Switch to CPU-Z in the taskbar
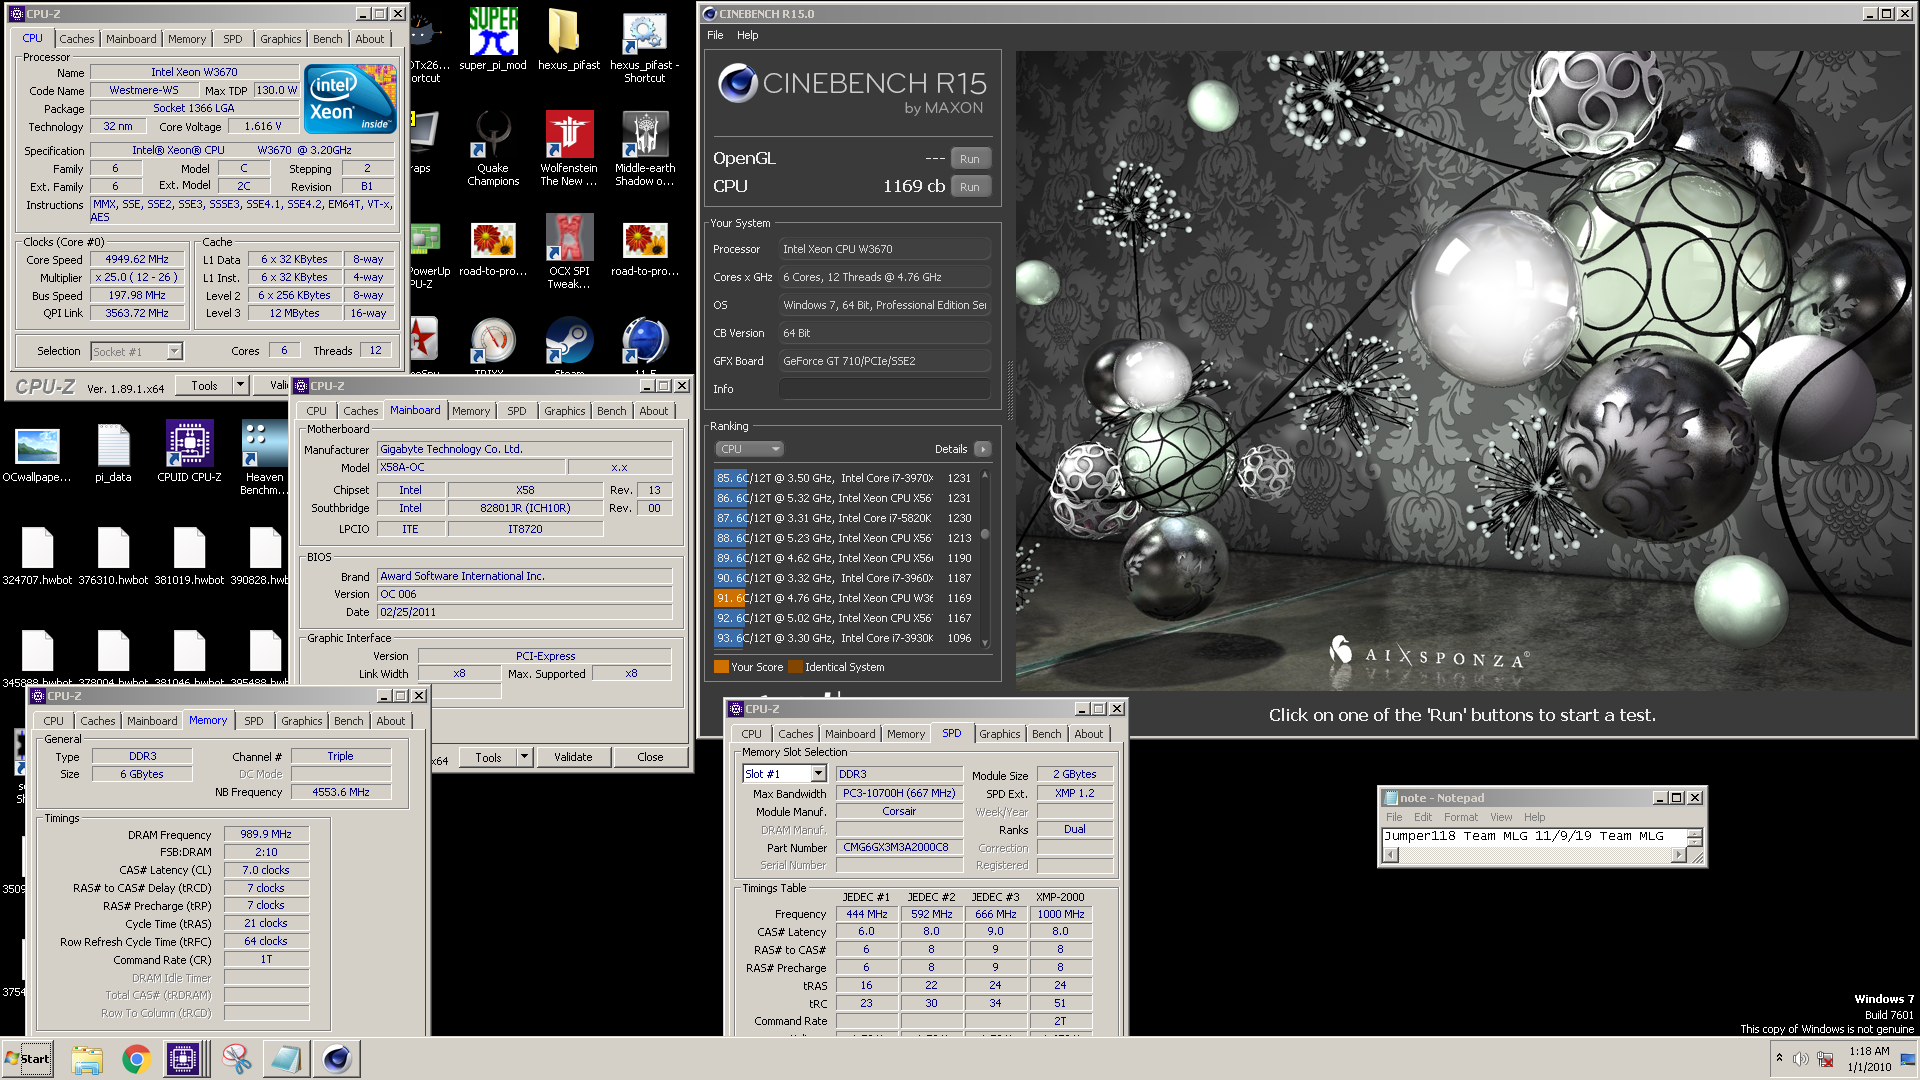This screenshot has width=1920, height=1080. [x=184, y=1059]
